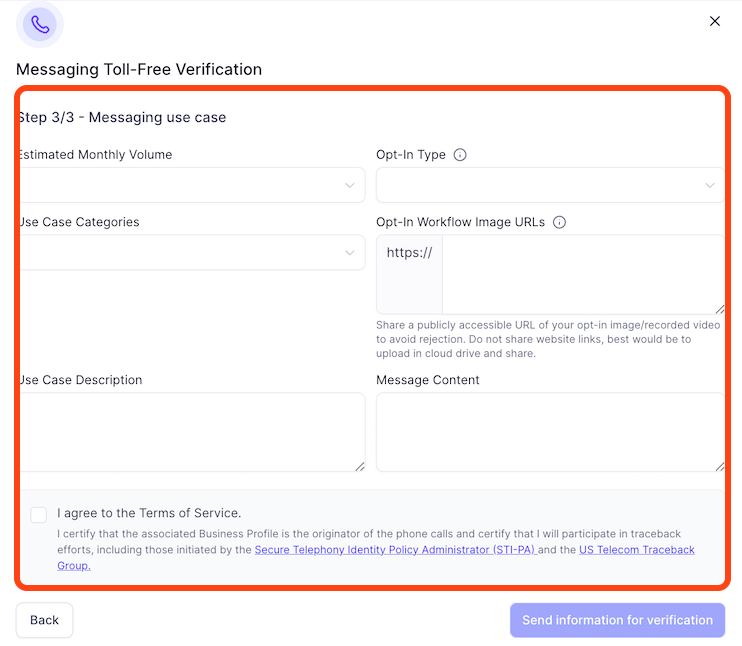Click the purple phone icon
Image resolution: width=742 pixels, height=646 pixels.
tap(40, 23)
